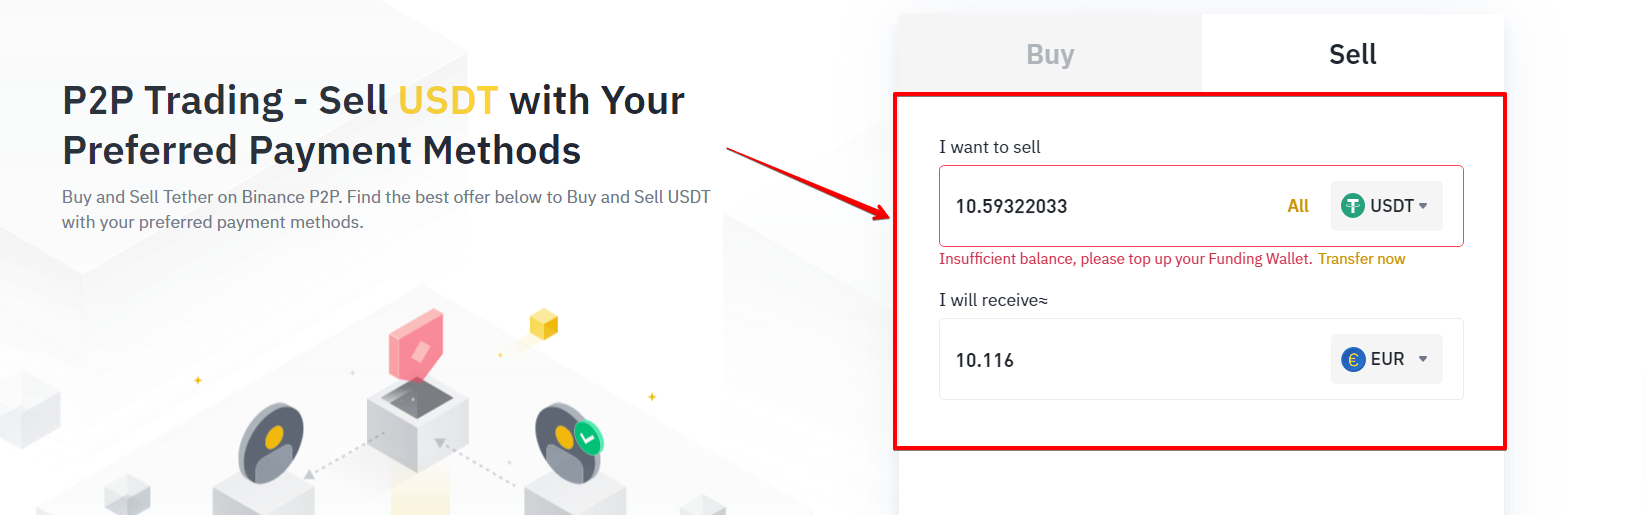Click the All amount link
This screenshot has height=515, width=1644.
point(1298,206)
